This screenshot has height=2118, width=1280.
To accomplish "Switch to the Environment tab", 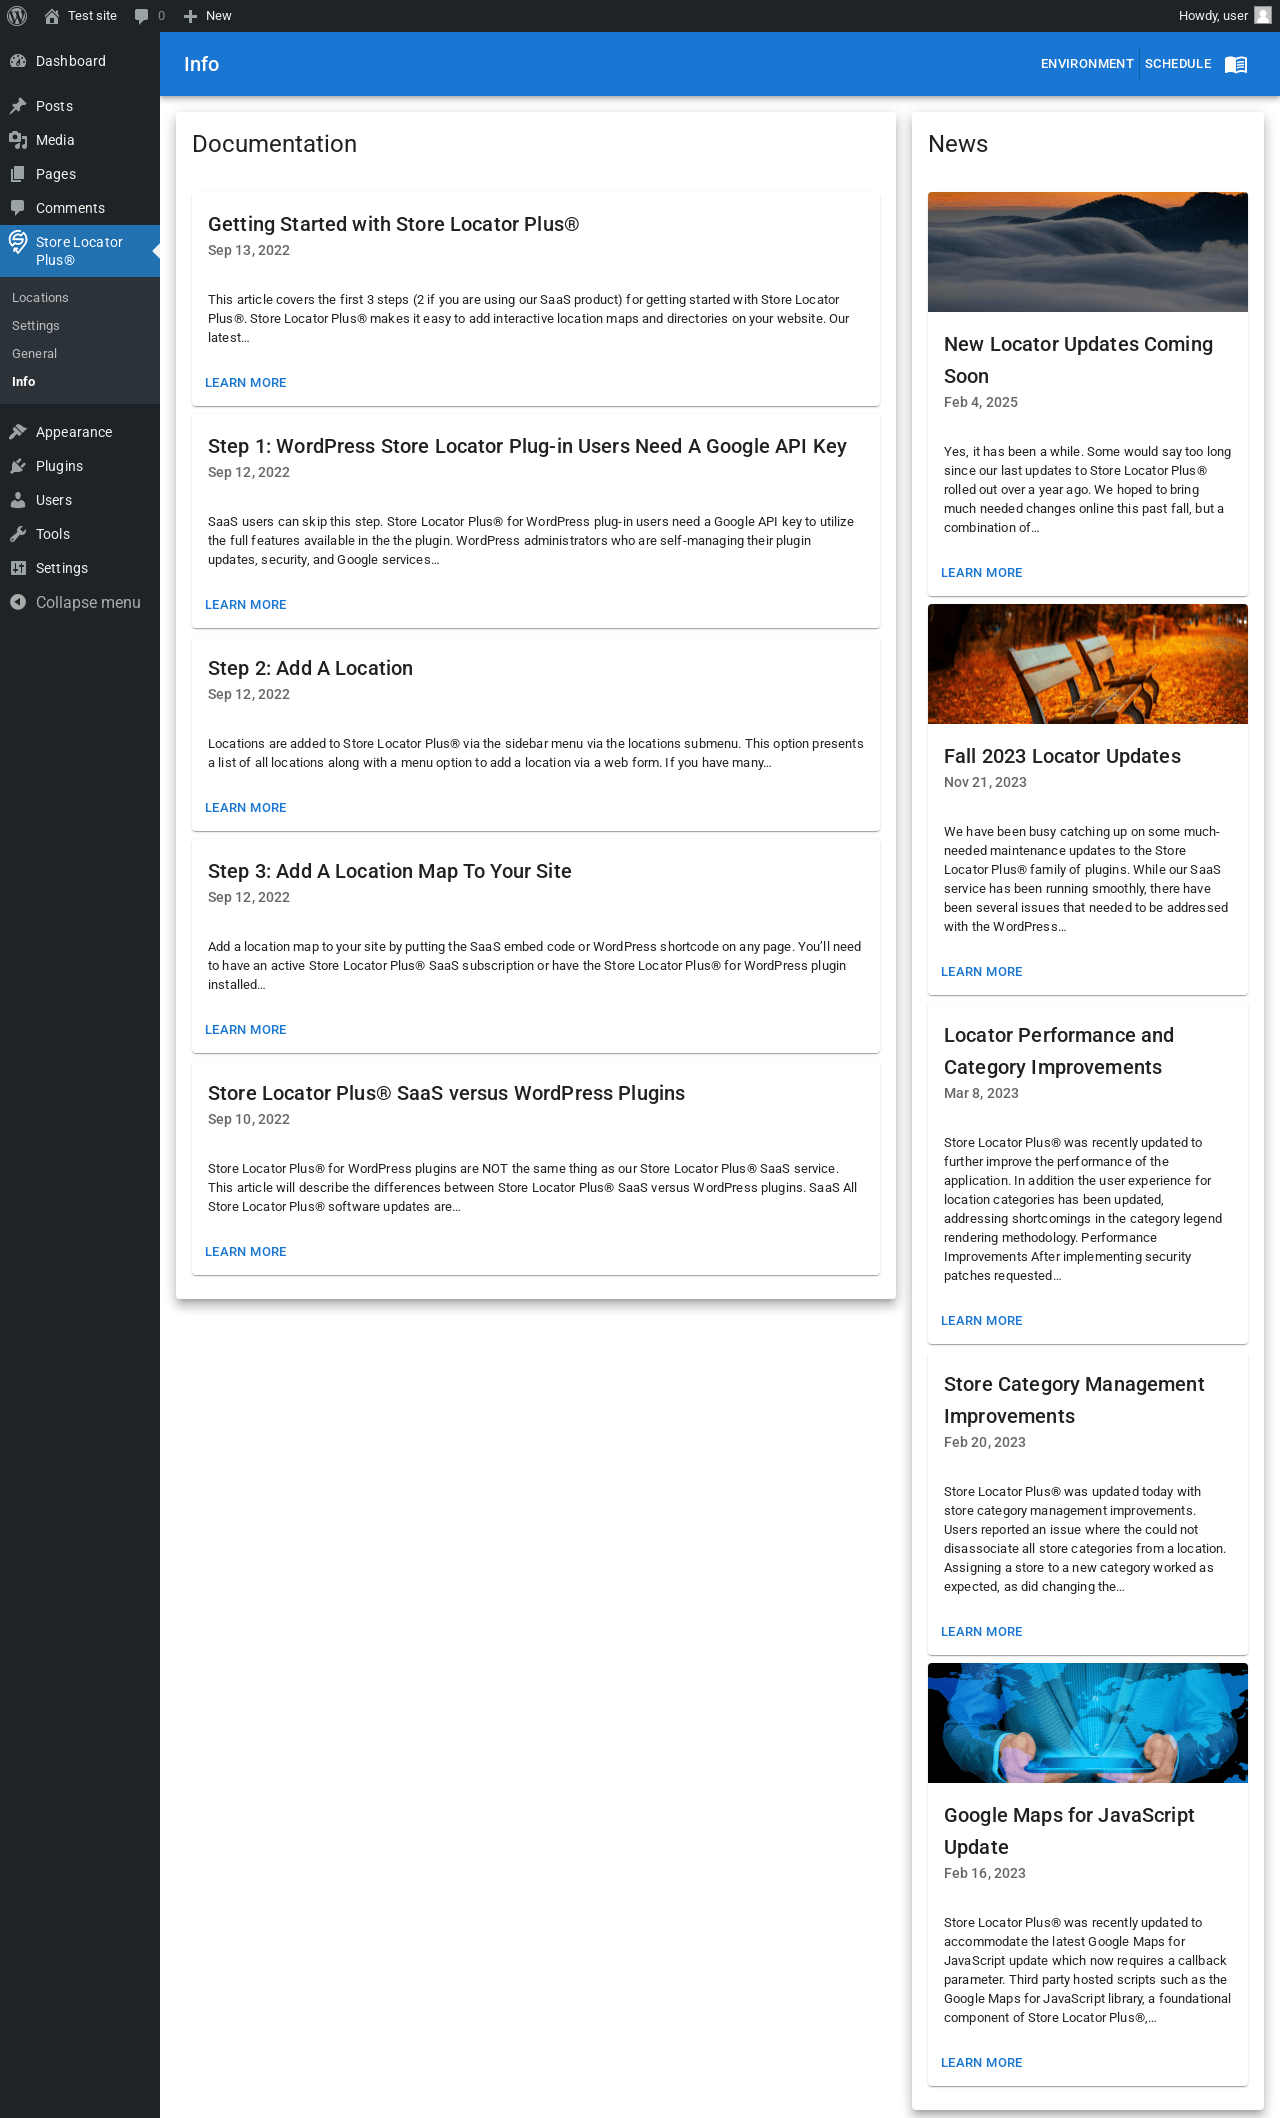I will [1087, 64].
